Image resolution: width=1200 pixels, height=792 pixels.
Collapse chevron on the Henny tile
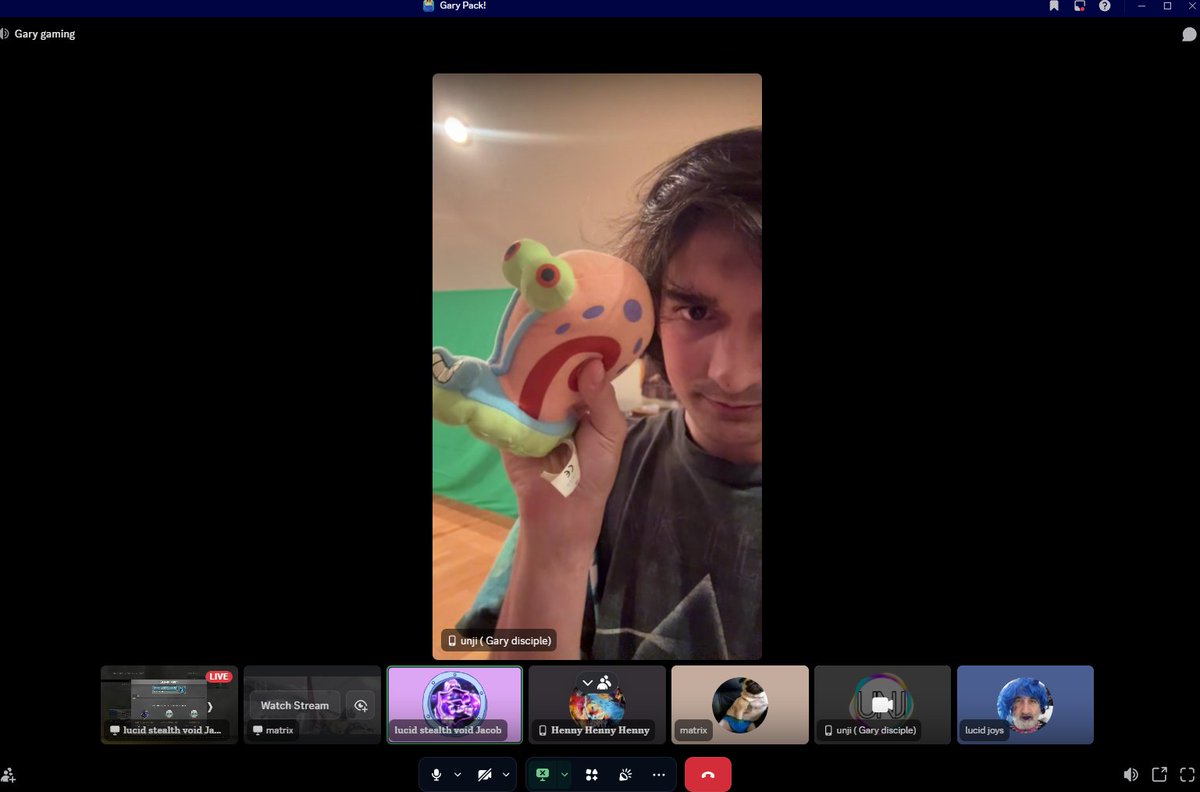(588, 683)
